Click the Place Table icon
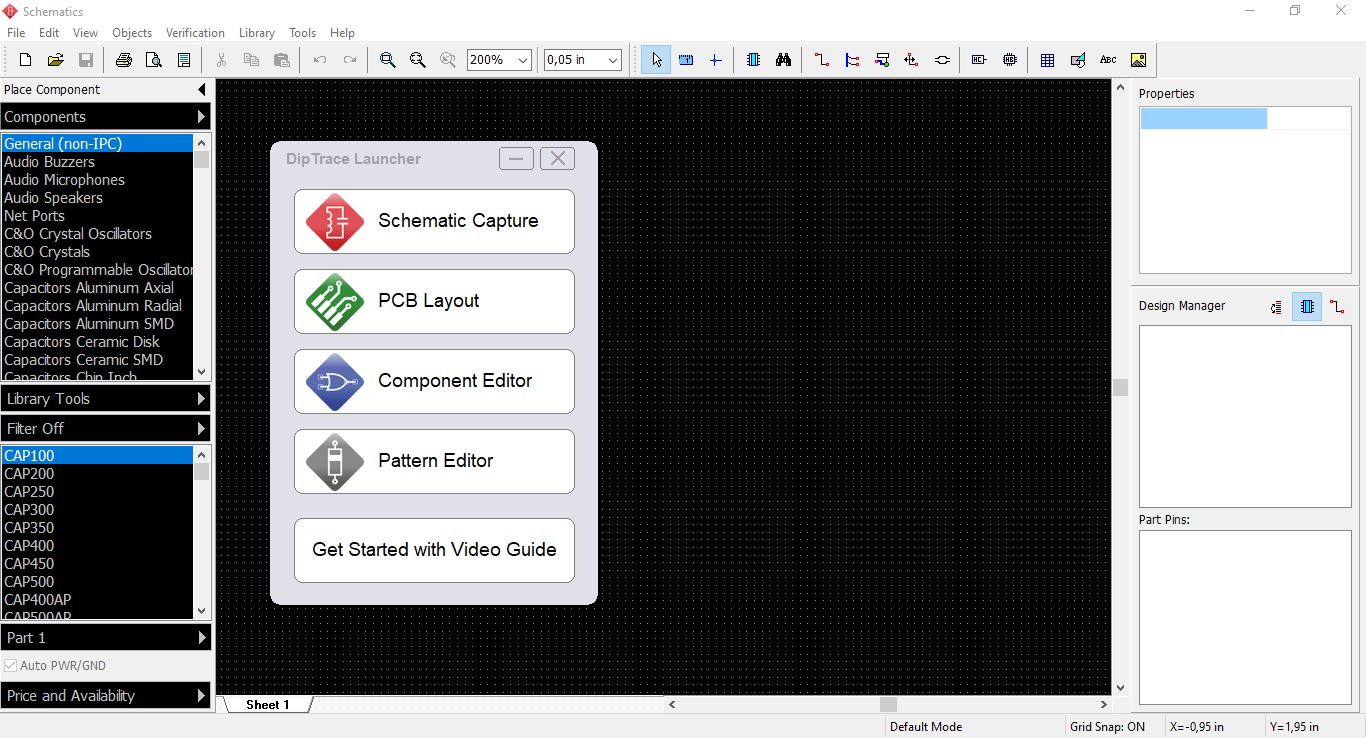 click(1047, 60)
